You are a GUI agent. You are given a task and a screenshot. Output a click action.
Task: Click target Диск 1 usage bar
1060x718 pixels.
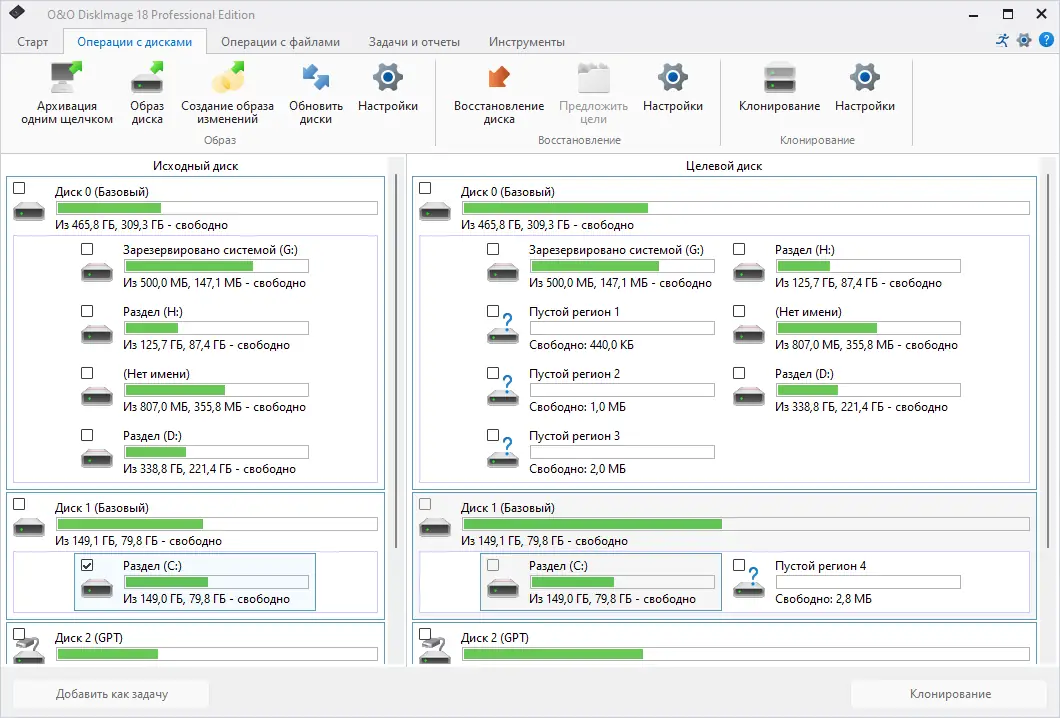click(746, 524)
